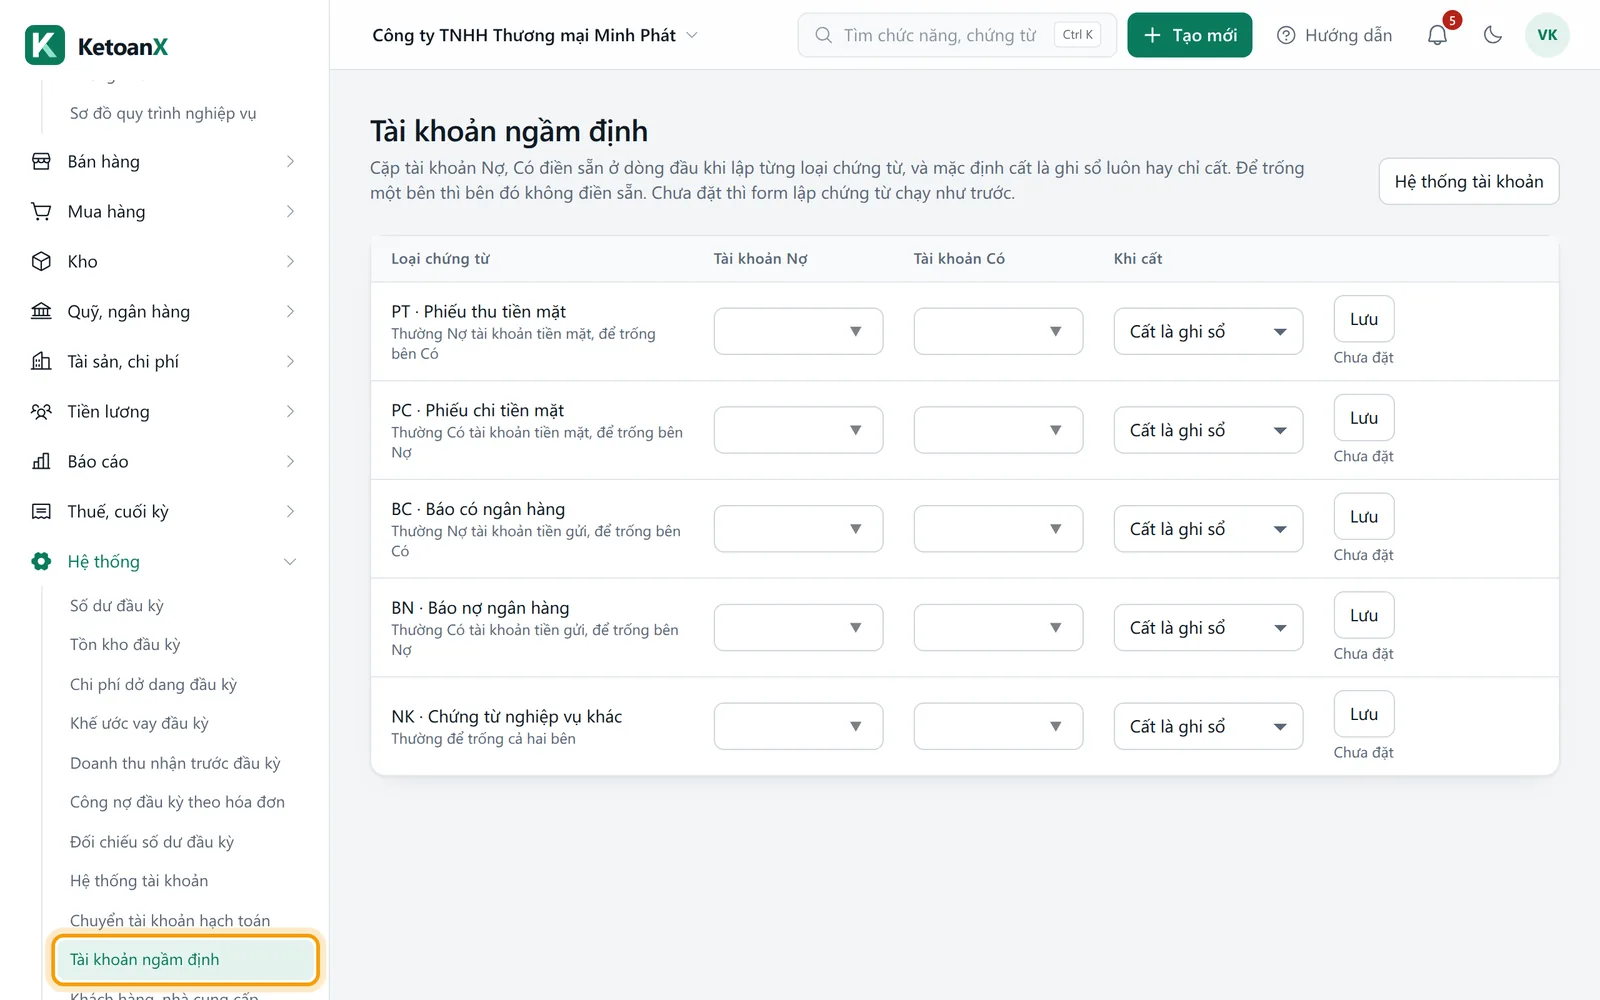Open Tồn kho đầu kỳ item
The height and width of the screenshot is (1000, 1600).
(125, 644)
